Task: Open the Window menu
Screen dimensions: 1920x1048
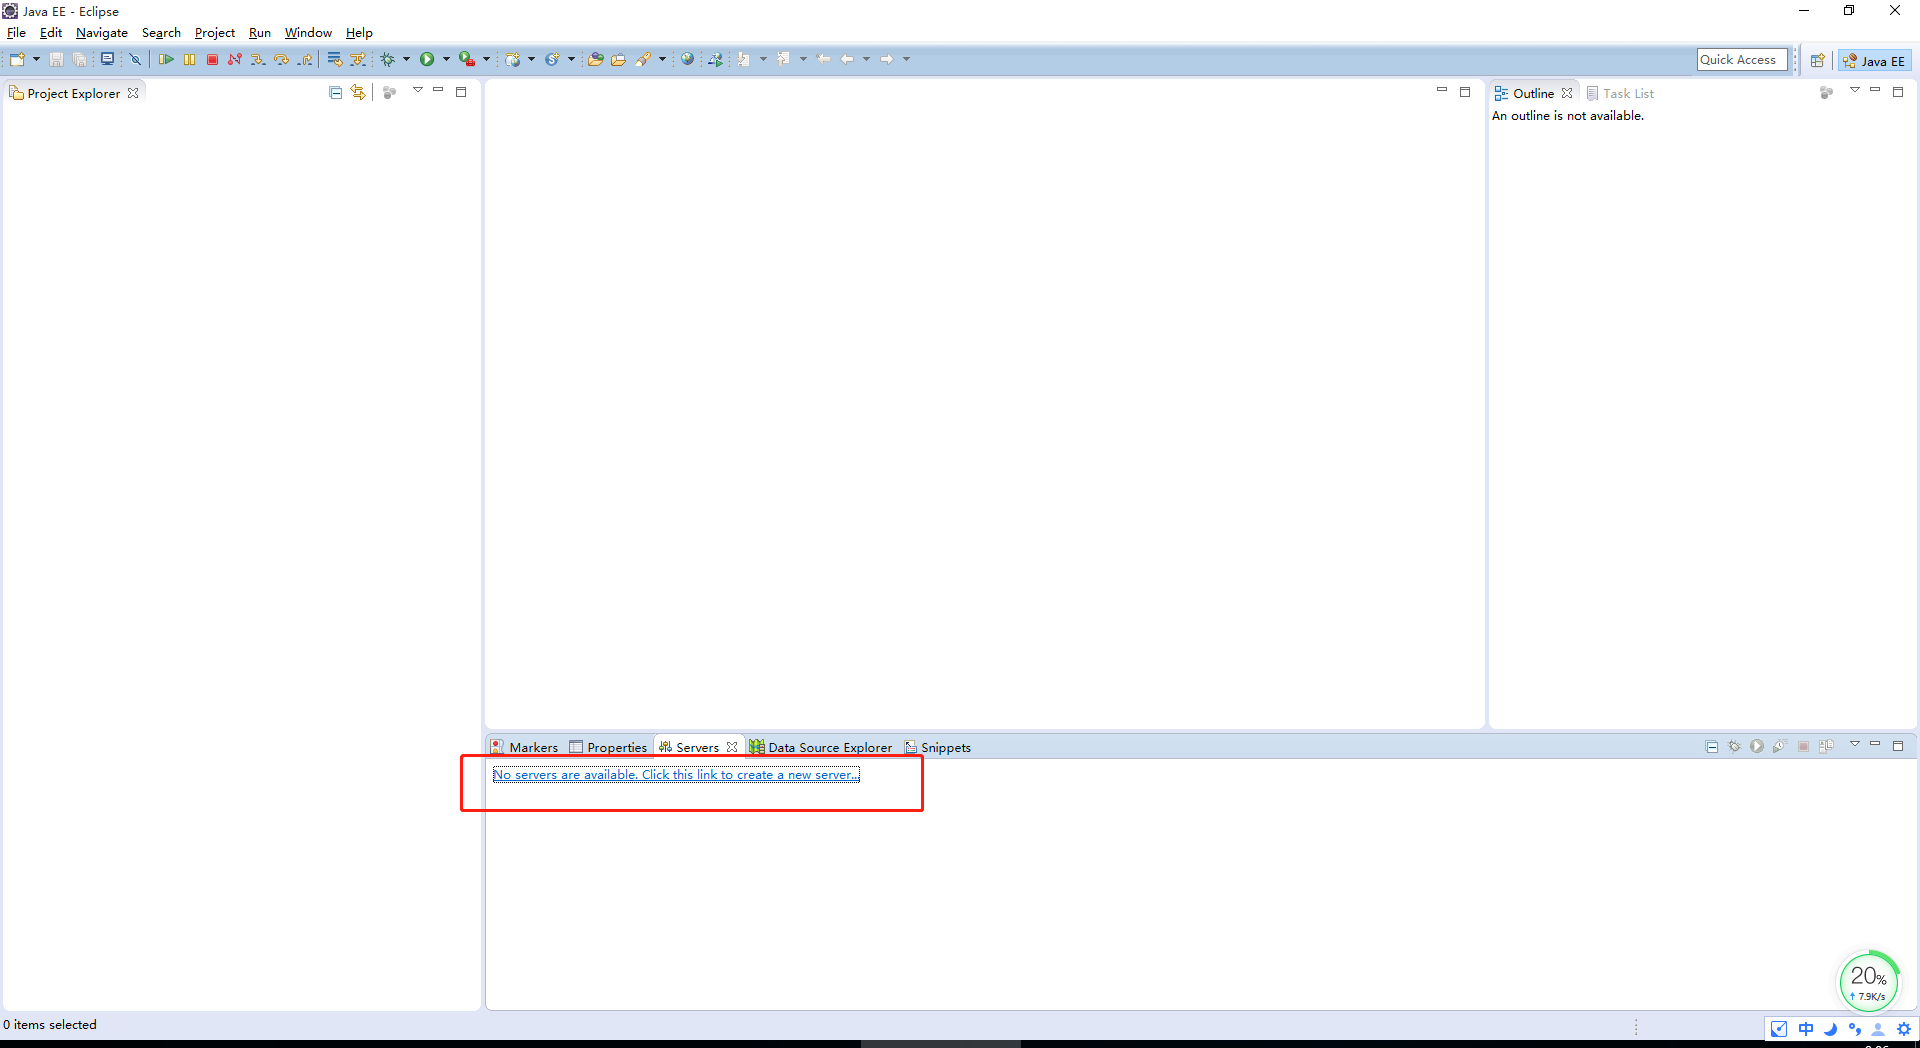Action: click(x=308, y=33)
